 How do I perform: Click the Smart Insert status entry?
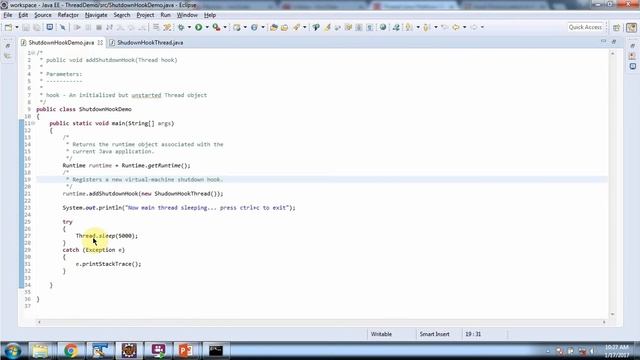pyautogui.click(x=434, y=334)
